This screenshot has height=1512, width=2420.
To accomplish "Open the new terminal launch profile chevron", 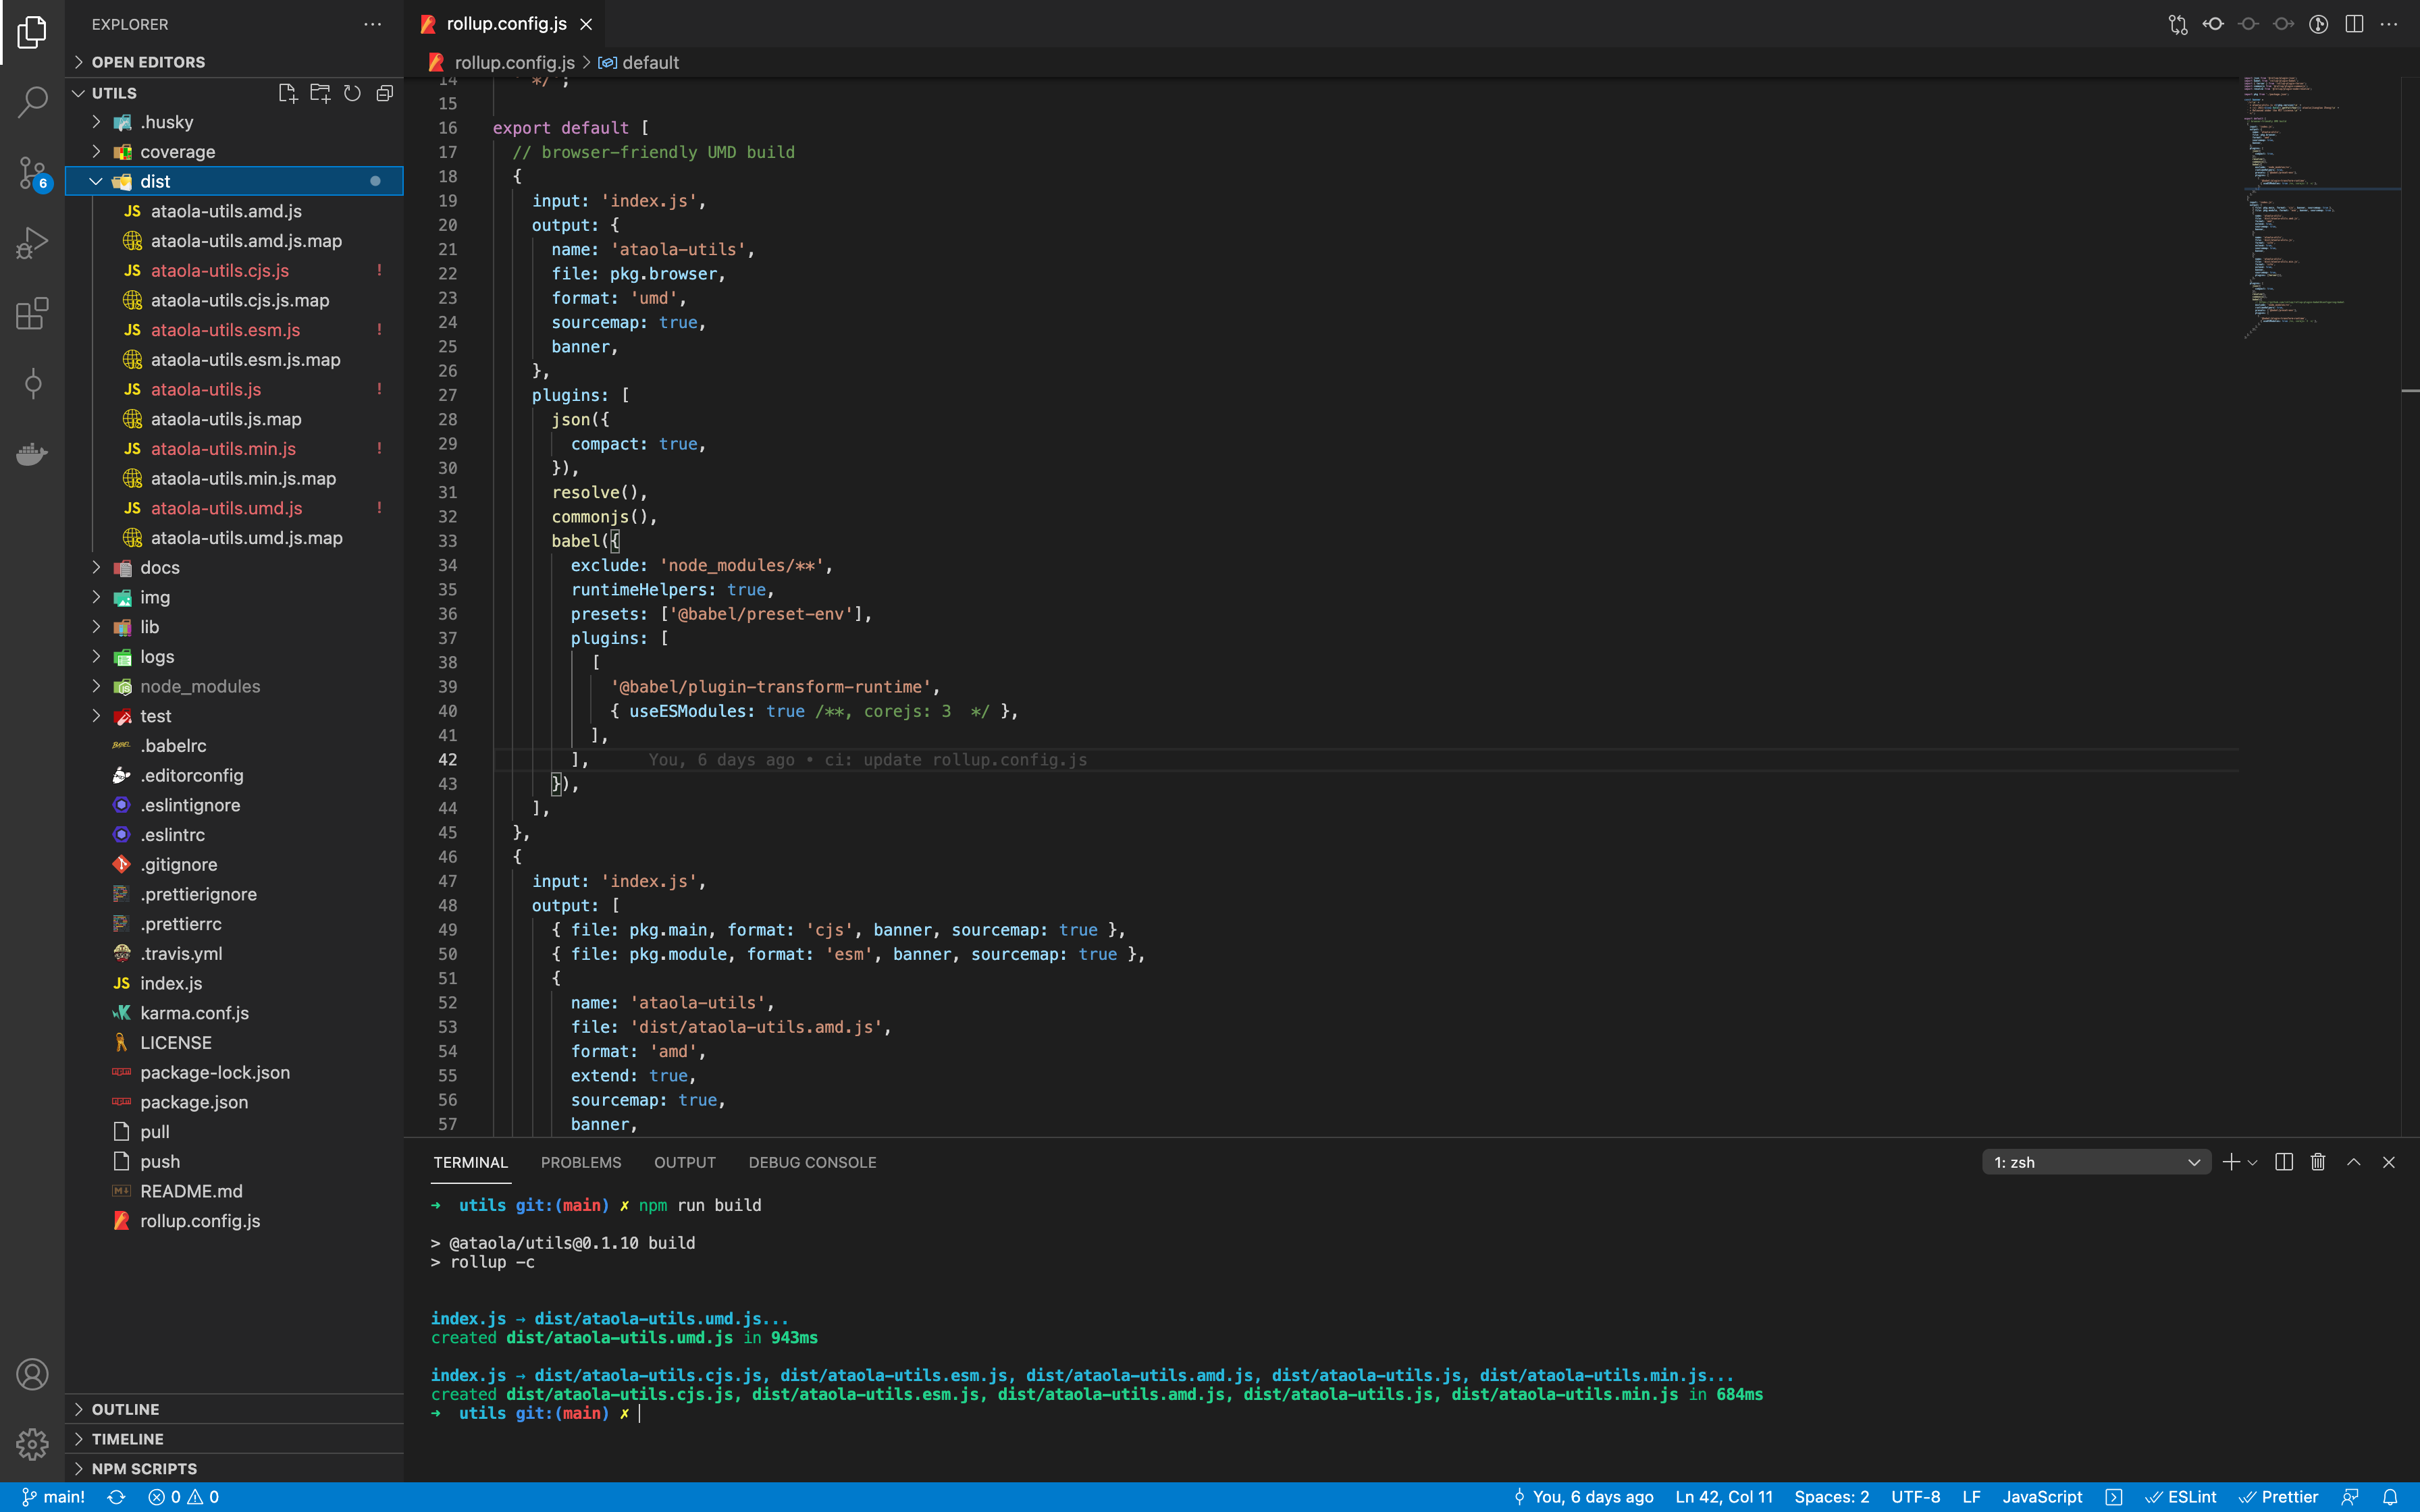I will click(x=2252, y=1162).
